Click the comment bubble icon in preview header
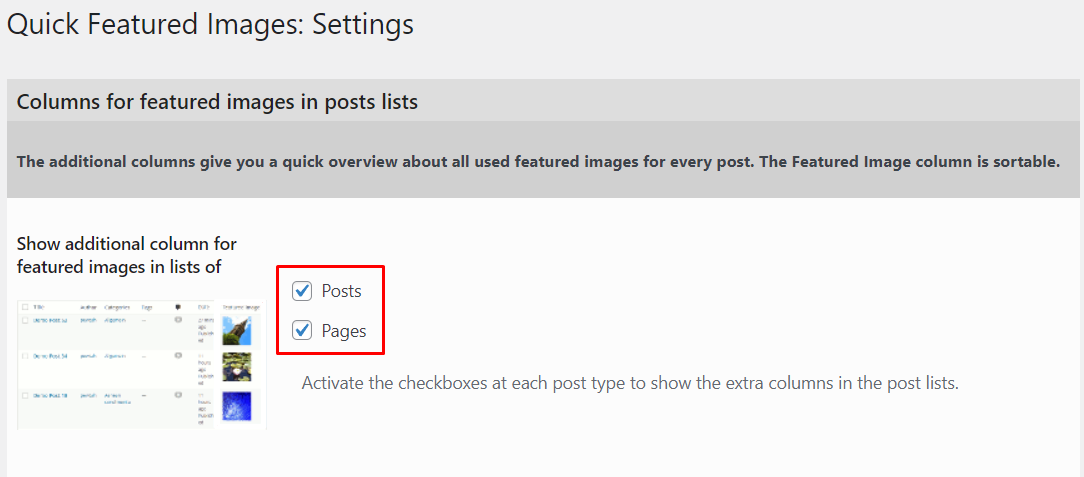1084x477 pixels. click(177, 307)
